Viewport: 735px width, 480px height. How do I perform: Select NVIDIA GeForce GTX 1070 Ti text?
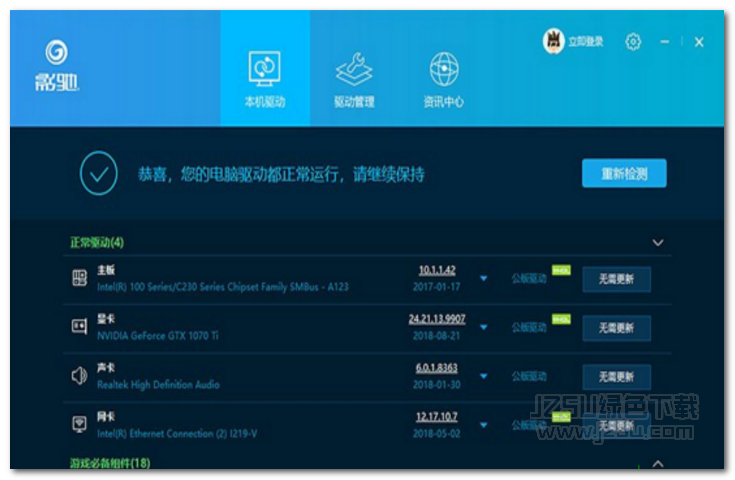pyautogui.click(x=158, y=336)
